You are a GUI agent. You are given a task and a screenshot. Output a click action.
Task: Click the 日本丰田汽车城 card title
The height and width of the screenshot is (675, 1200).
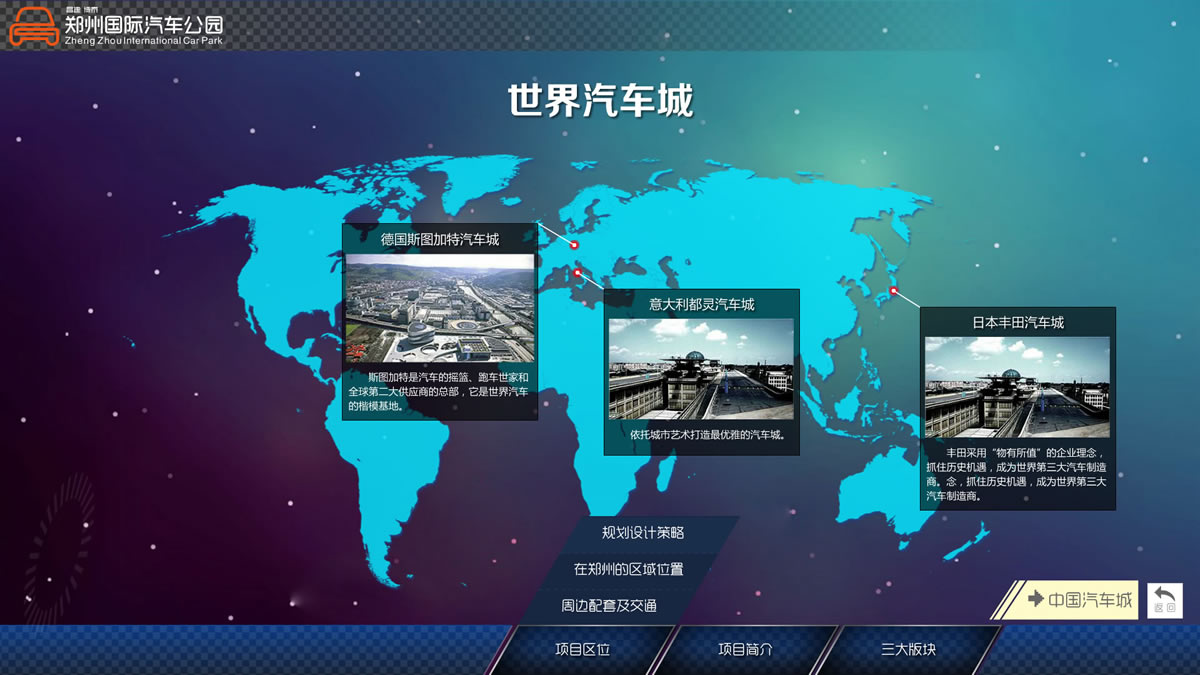1018,322
